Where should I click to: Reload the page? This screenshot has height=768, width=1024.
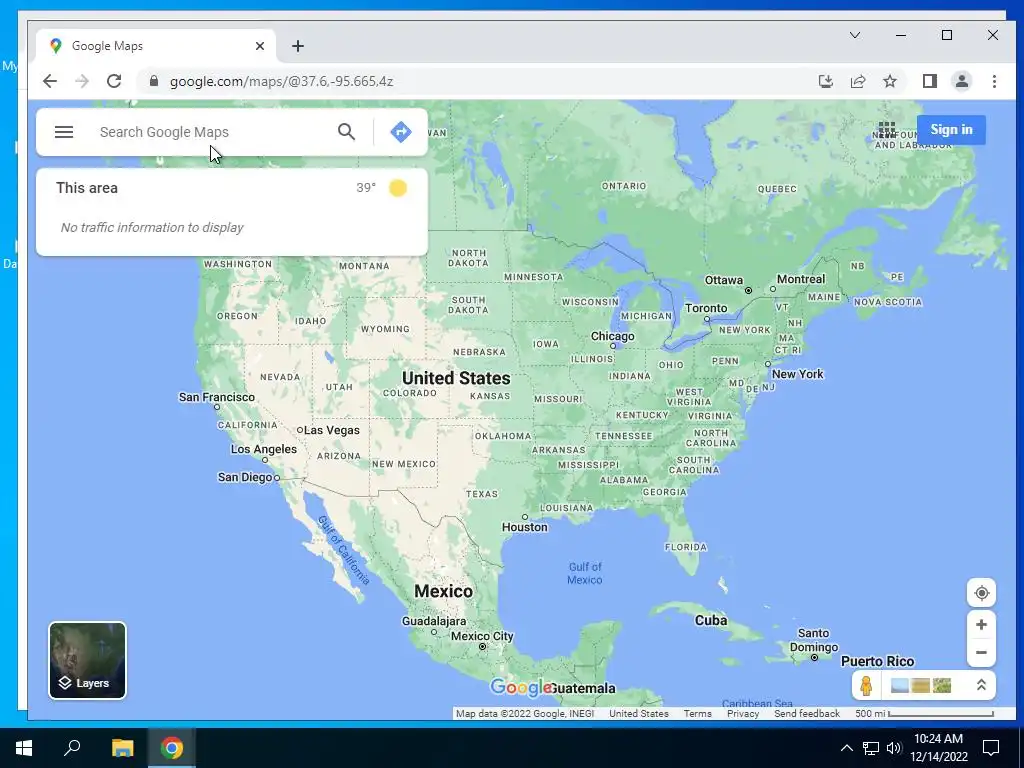click(x=114, y=81)
